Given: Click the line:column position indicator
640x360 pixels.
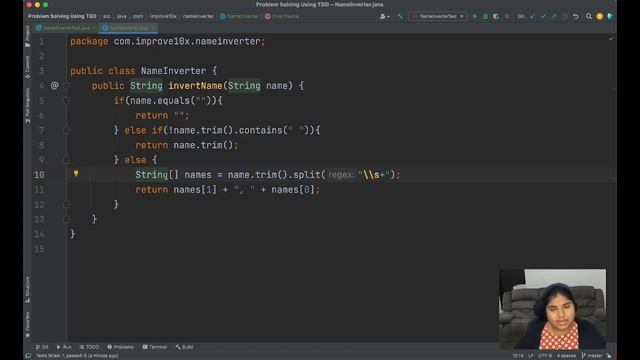Looking at the screenshot, I should [x=518, y=356].
